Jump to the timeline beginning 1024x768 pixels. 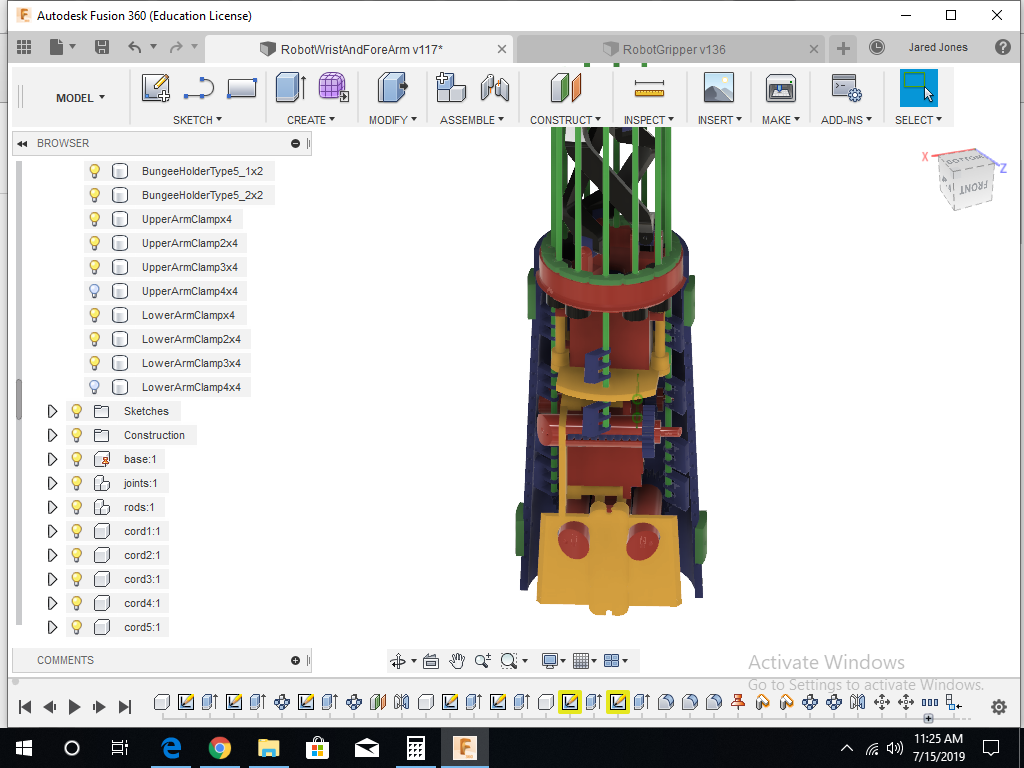pyautogui.click(x=25, y=707)
